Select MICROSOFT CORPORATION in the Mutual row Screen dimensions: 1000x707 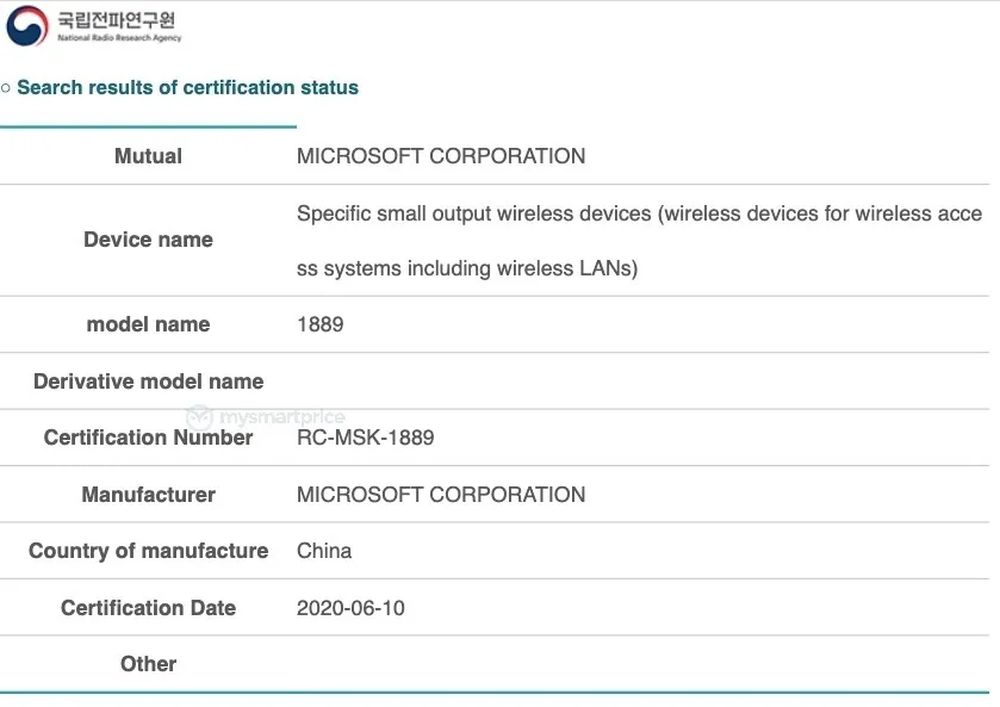(441, 156)
